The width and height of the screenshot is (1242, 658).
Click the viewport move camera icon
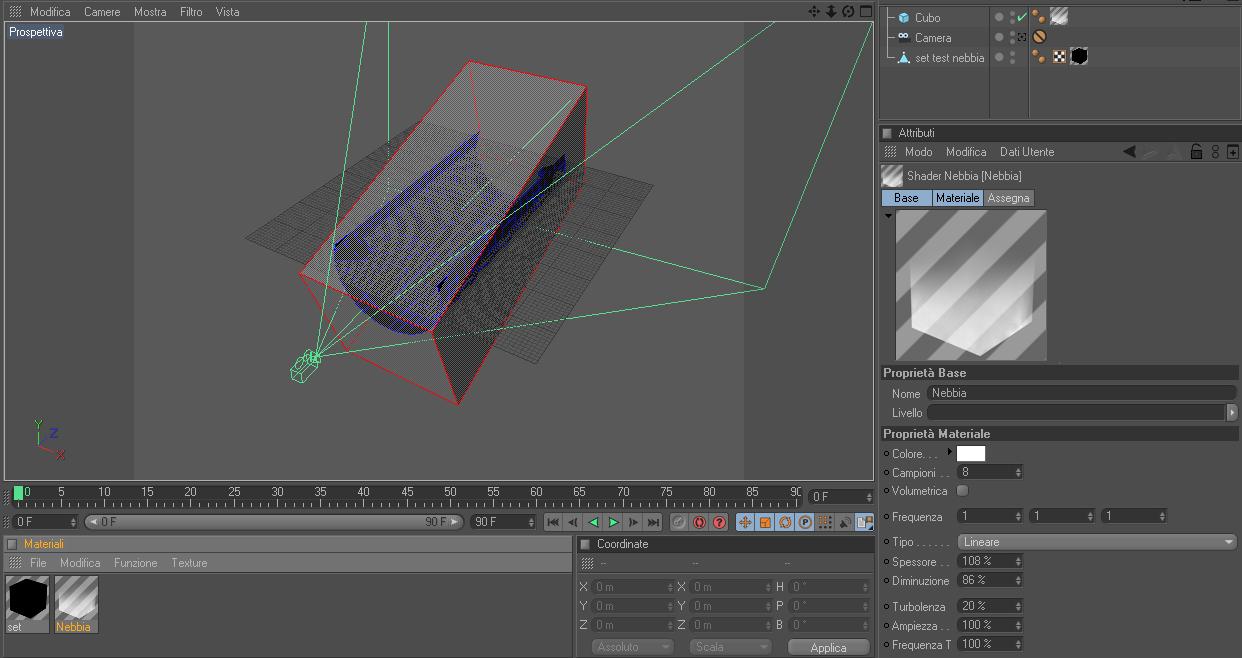point(814,11)
